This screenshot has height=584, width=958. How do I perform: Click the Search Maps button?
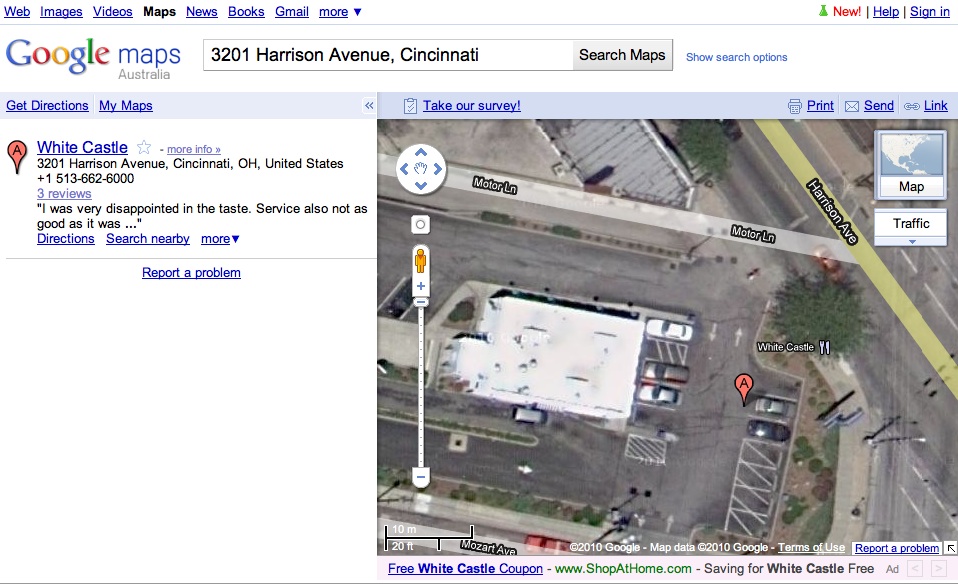pos(622,55)
